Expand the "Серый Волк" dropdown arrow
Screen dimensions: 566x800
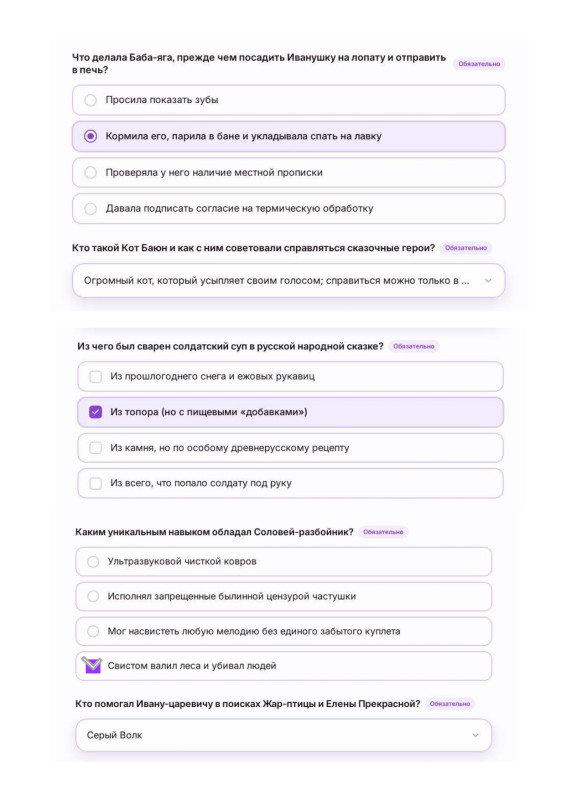(x=476, y=735)
